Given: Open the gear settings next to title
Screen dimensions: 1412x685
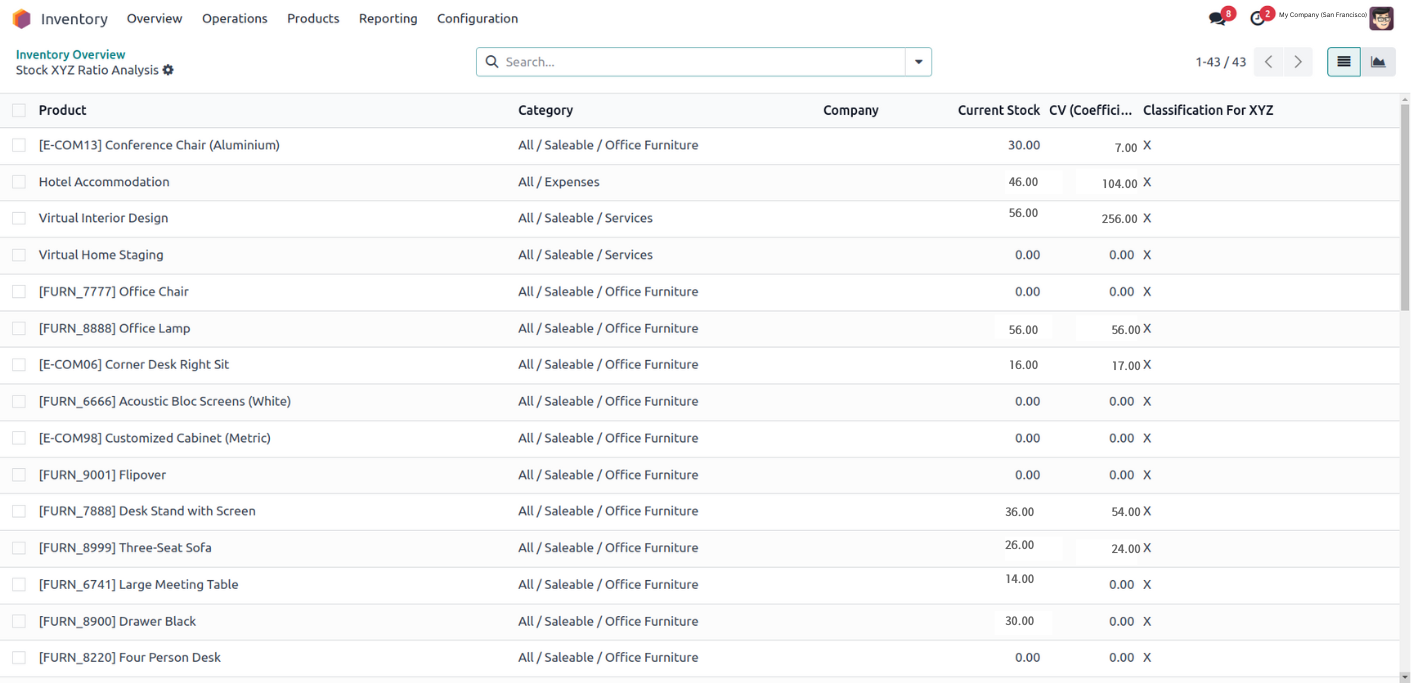Looking at the screenshot, I should pyautogui.click(x=168, y=71).
